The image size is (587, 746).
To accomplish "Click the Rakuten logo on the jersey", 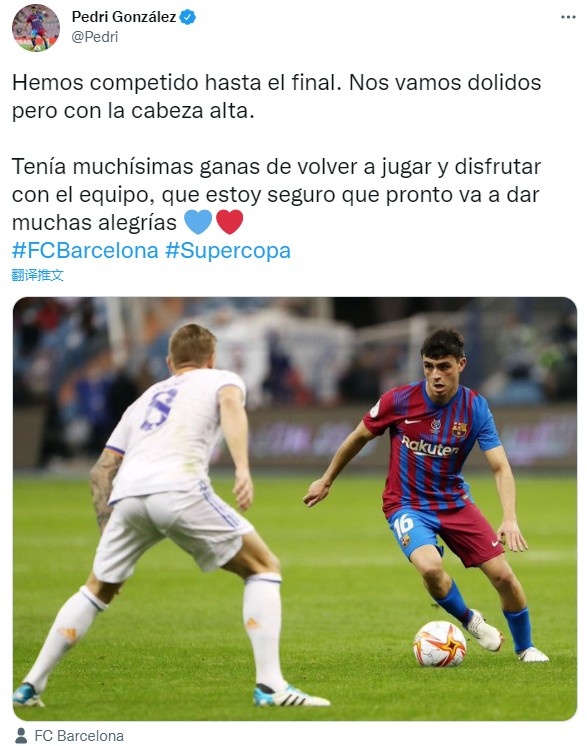I will coord(430,447).
